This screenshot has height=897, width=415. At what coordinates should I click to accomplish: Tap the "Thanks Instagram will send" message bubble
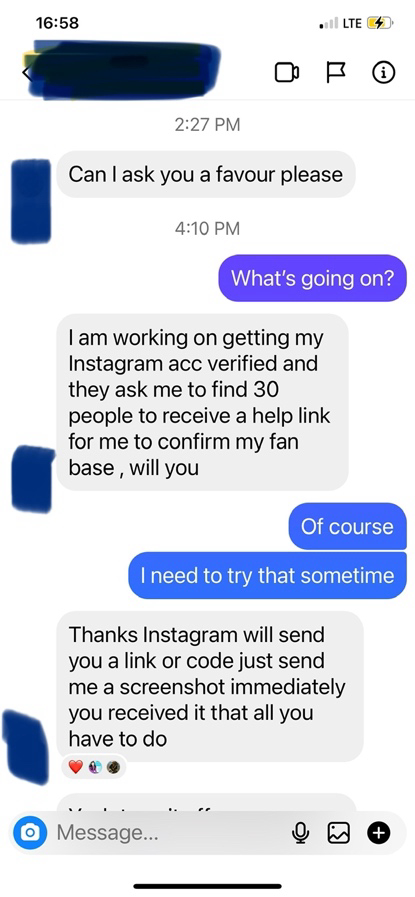[210, 686]
